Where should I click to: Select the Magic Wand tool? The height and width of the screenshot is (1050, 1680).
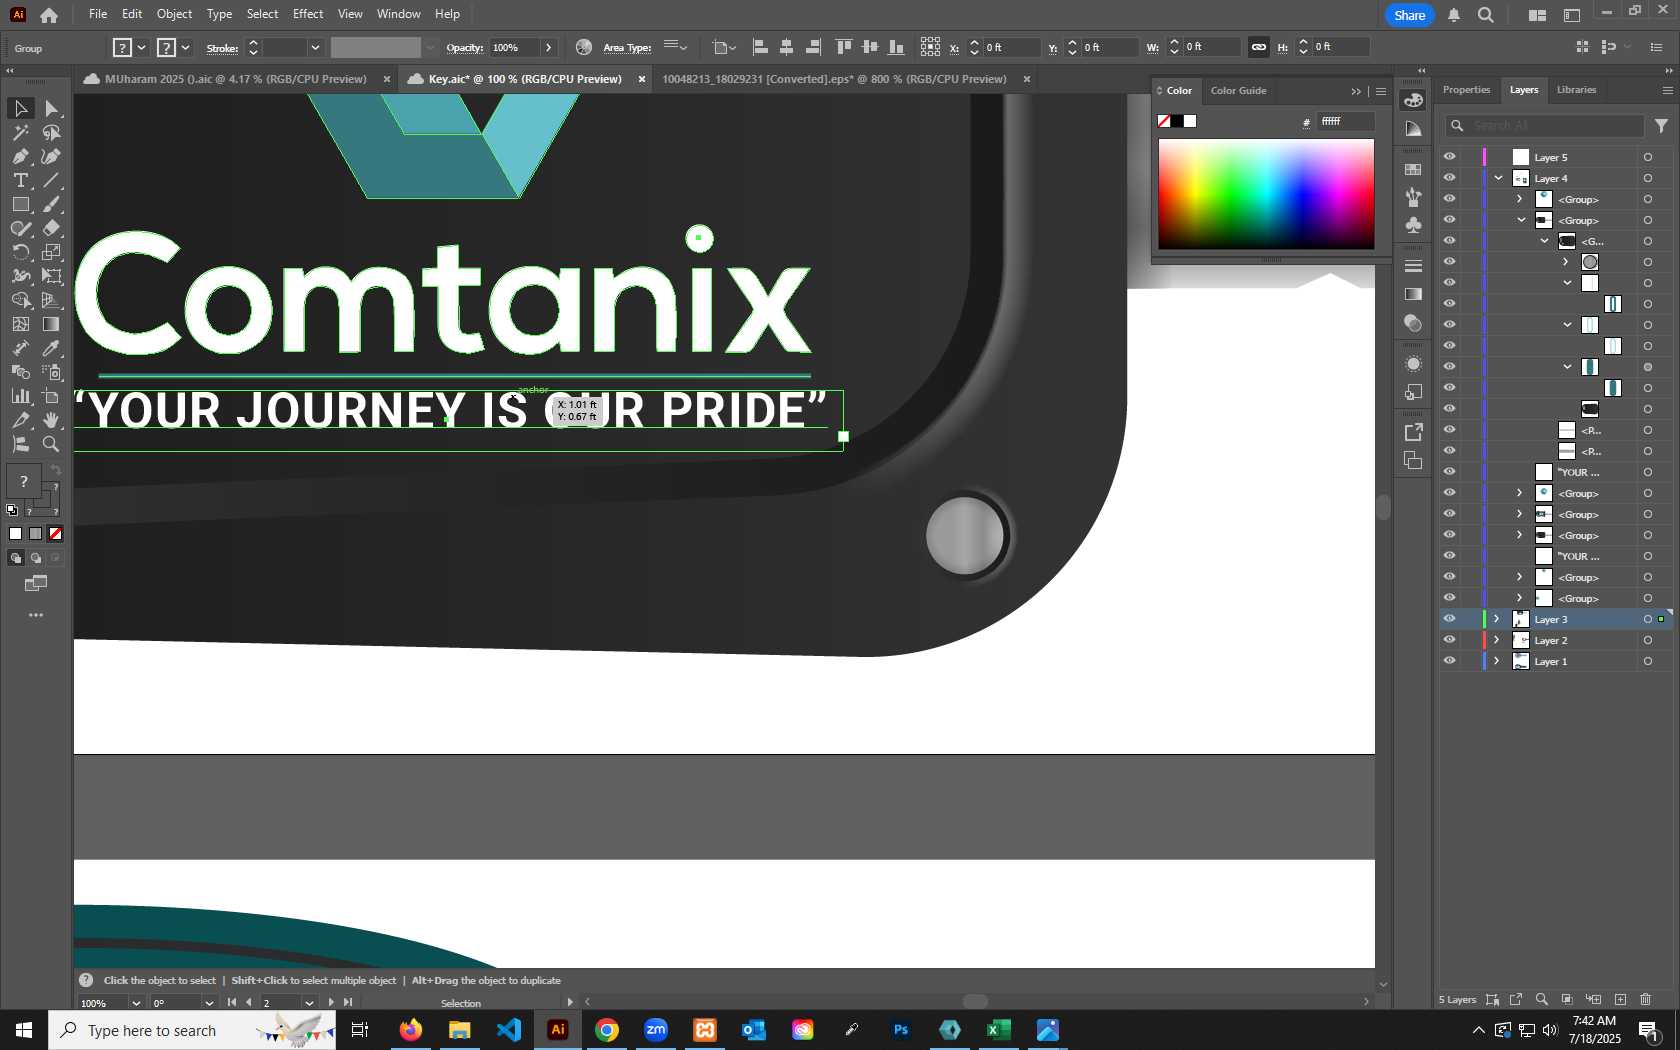click(20, 132)
